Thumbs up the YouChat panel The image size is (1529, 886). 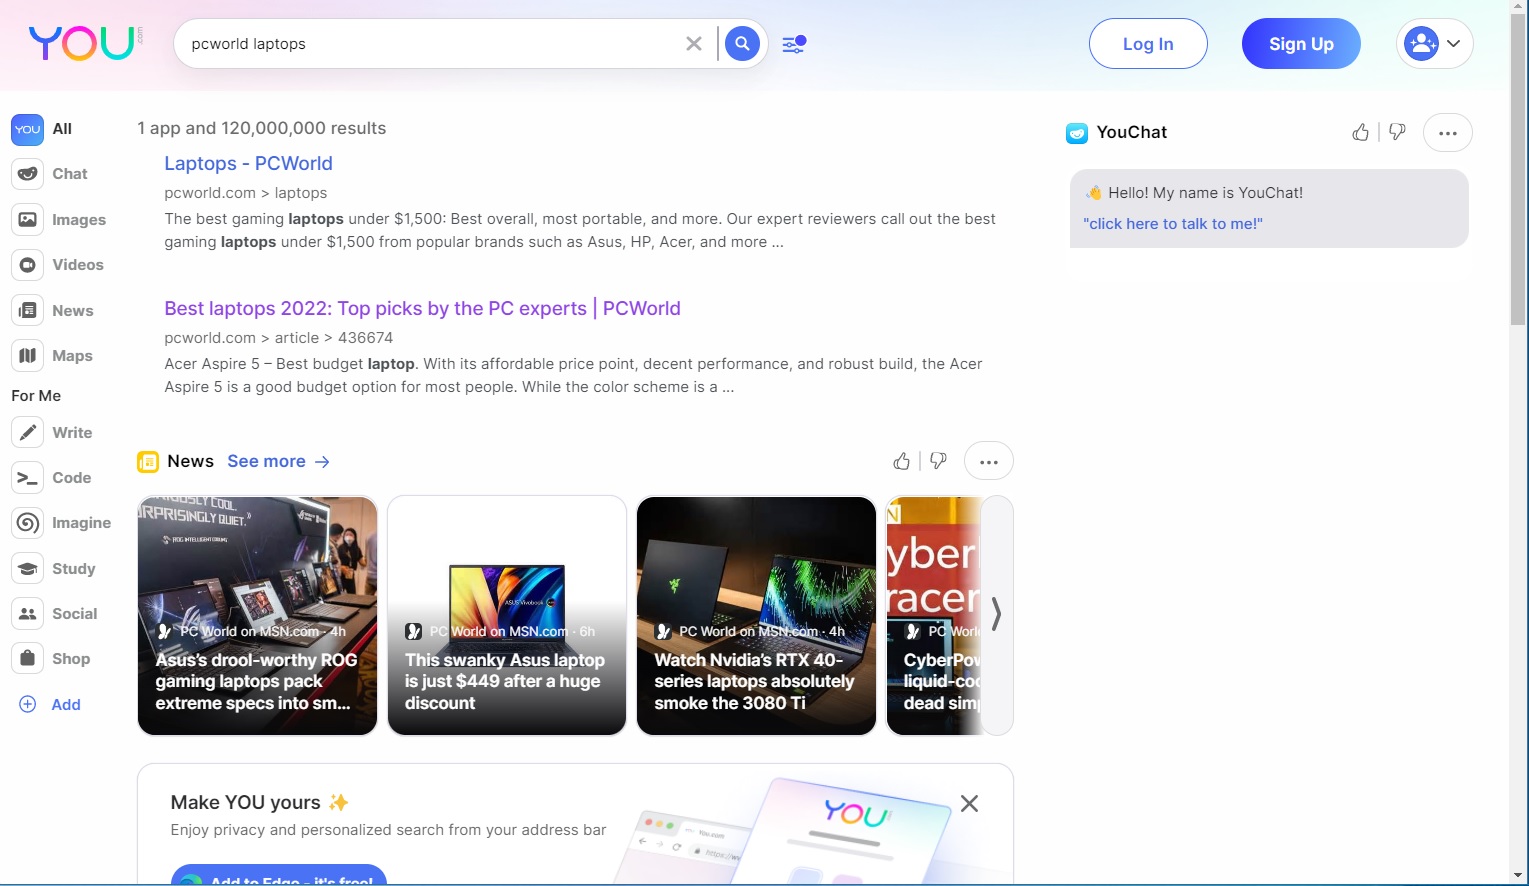[1361, 132]
